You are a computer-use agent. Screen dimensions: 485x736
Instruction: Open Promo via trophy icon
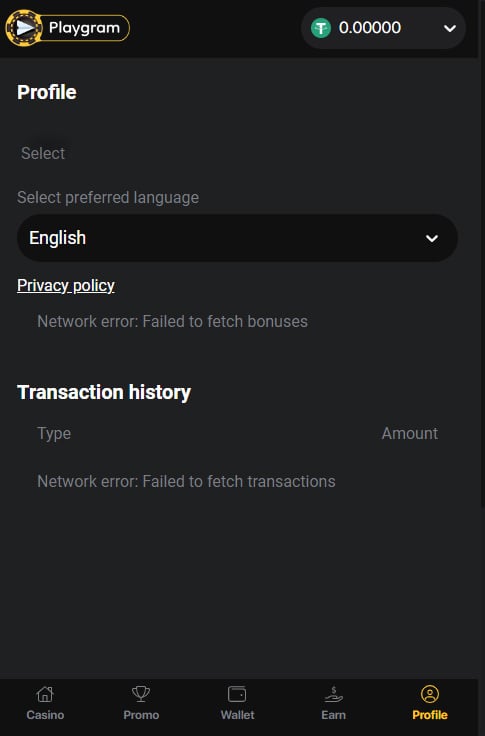(x=141, y=694)
